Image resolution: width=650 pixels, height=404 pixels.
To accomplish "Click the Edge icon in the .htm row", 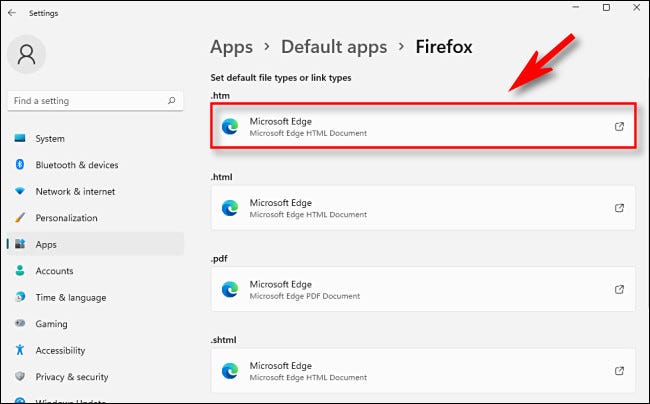I will coord(230,127).
